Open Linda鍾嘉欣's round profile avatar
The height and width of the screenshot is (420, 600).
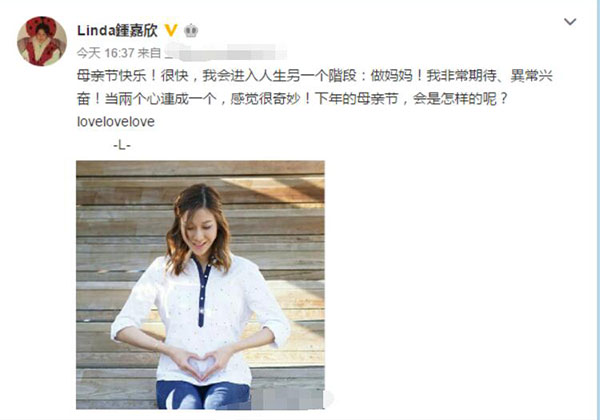[x=42, y=41]
